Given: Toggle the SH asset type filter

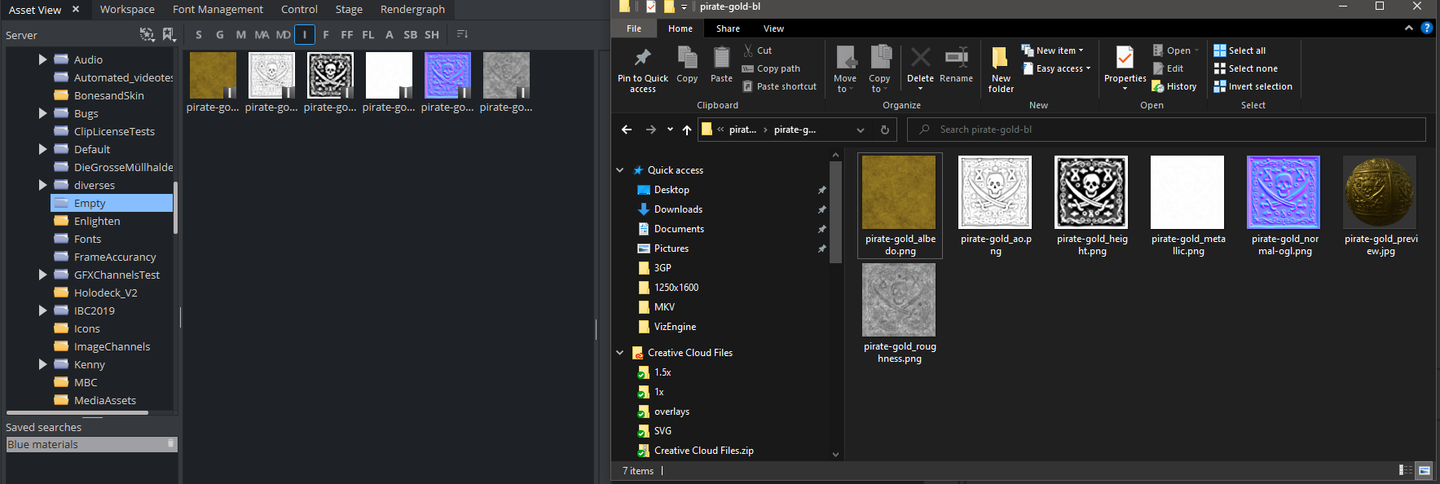Looking at the screenshot, I should 431,35.
